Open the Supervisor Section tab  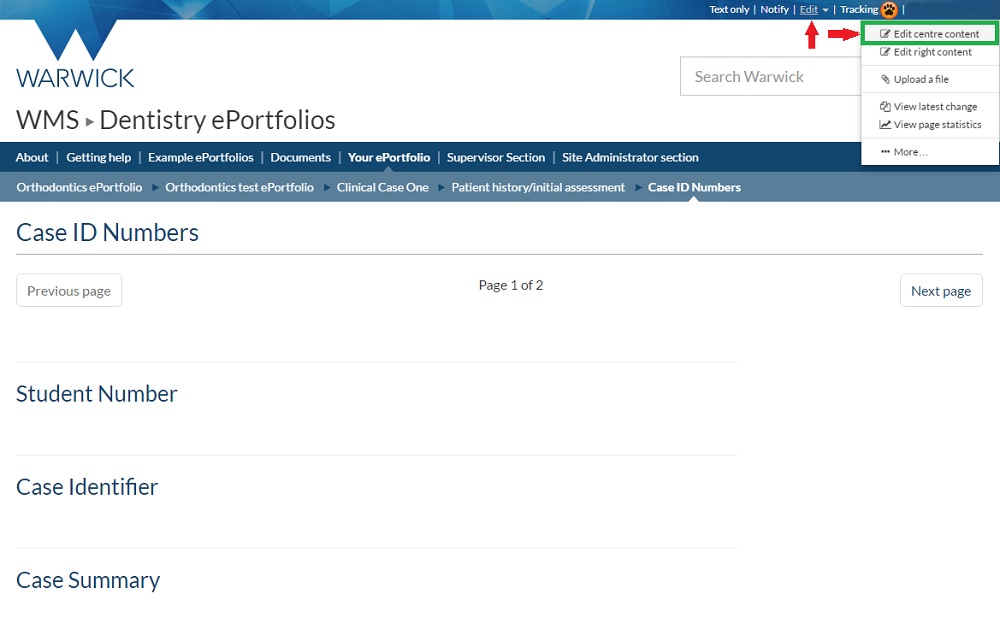coord(495,157)
